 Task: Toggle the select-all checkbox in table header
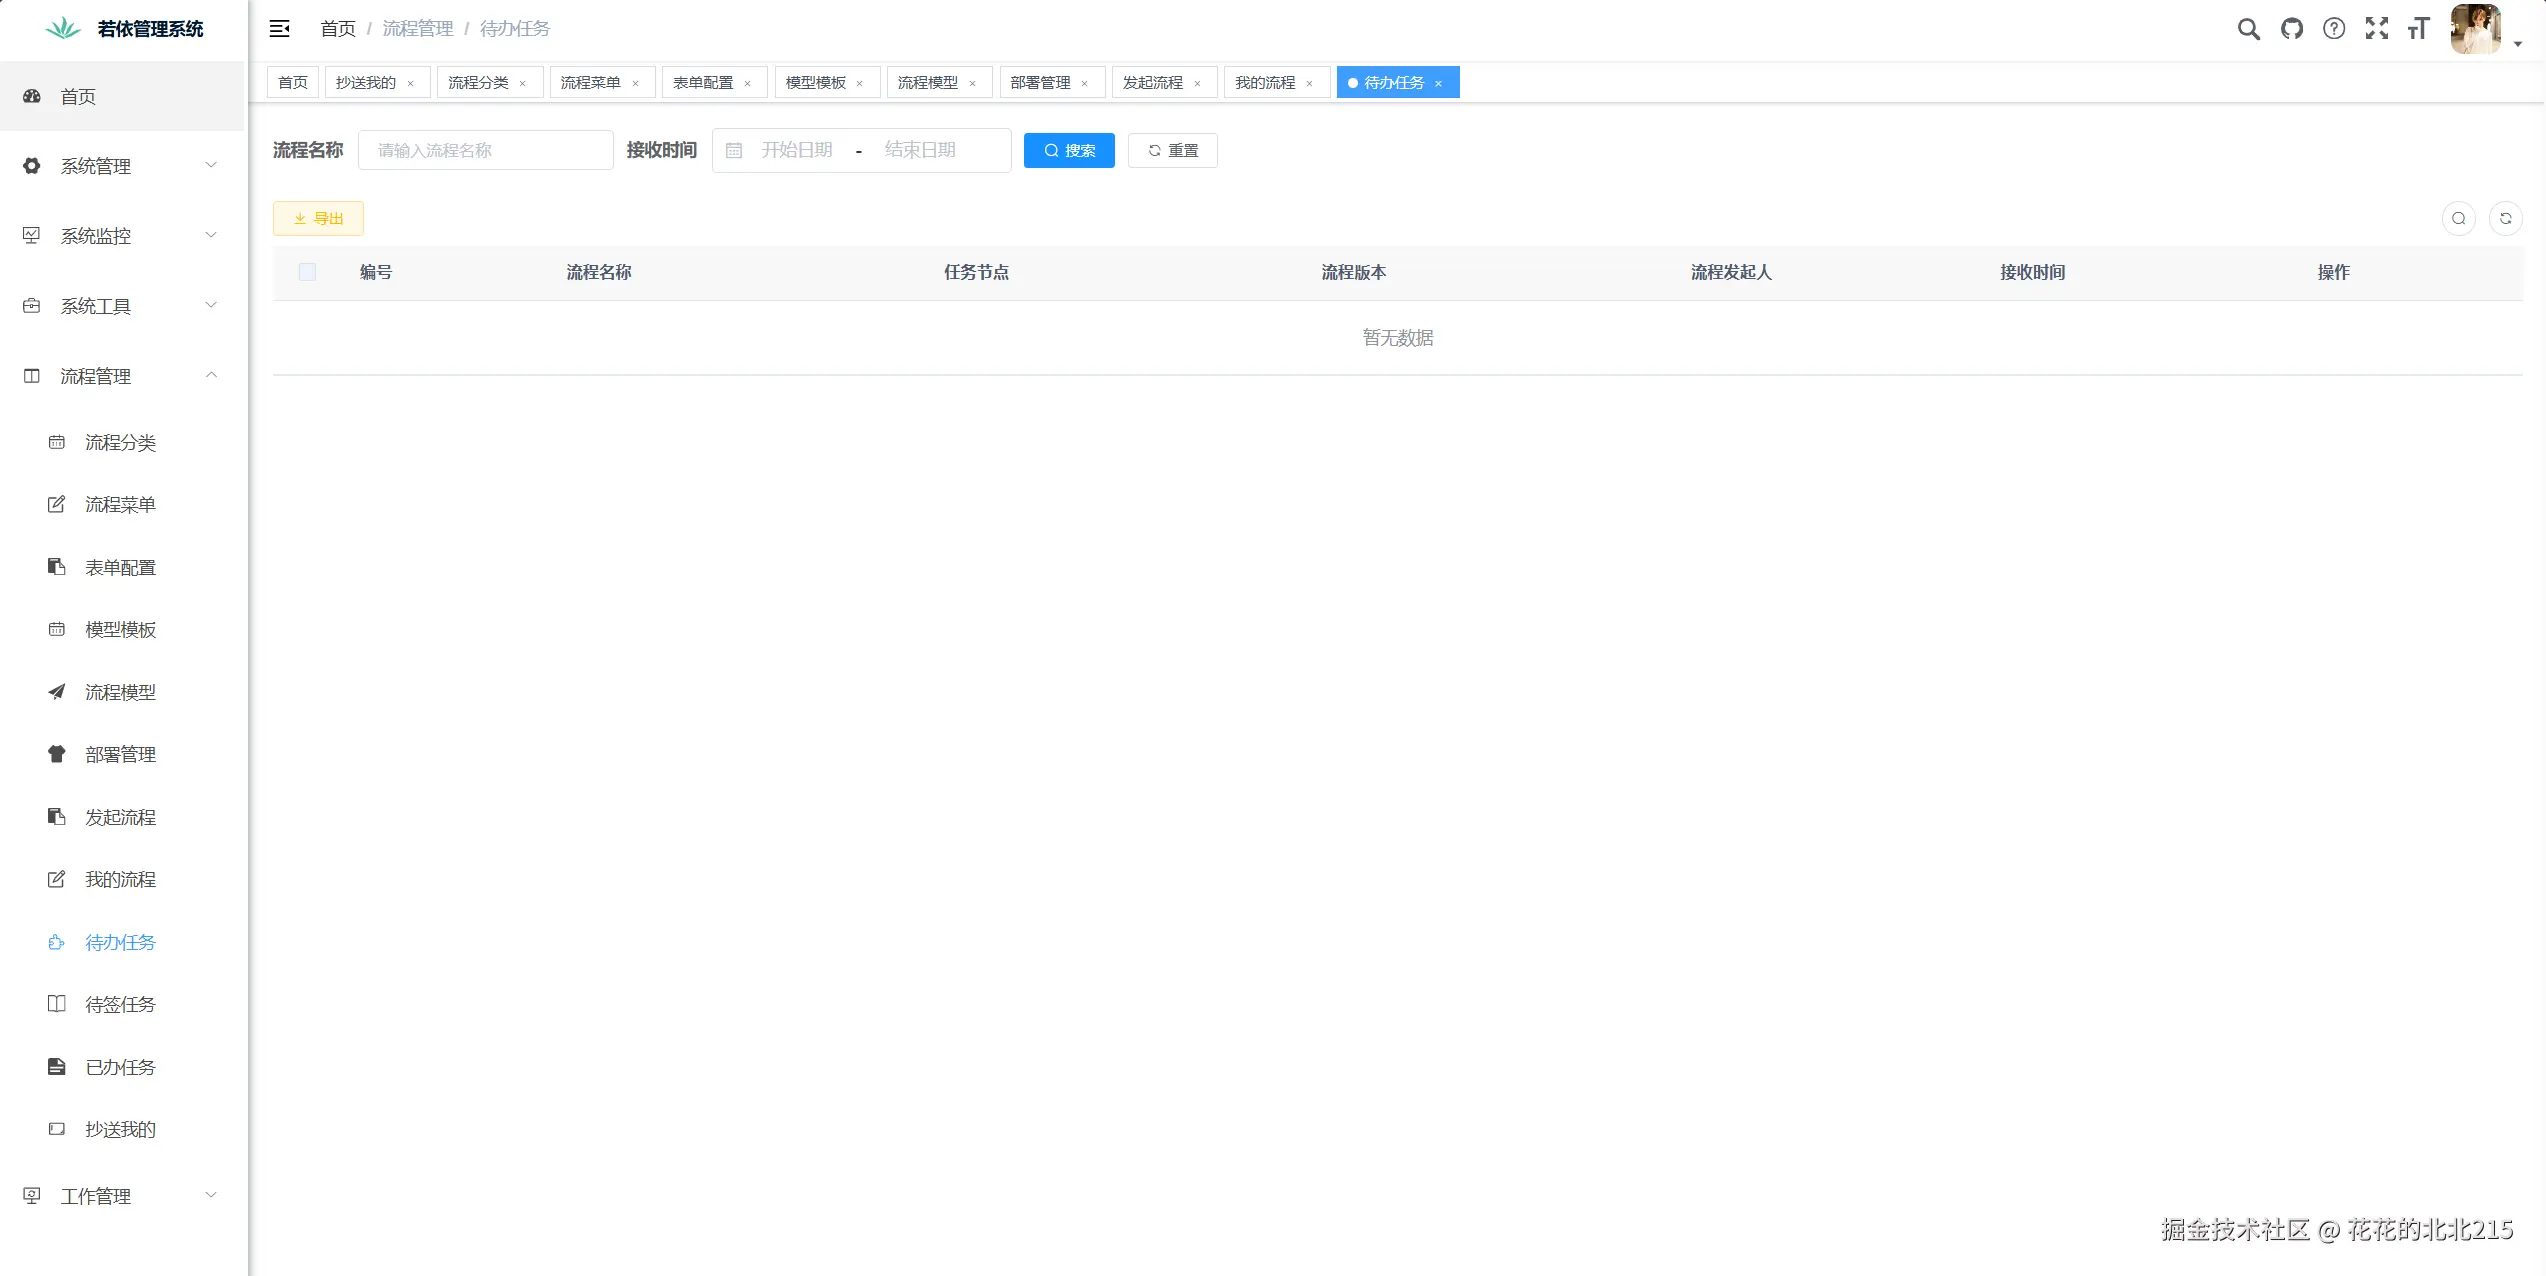tap(307, 271)
